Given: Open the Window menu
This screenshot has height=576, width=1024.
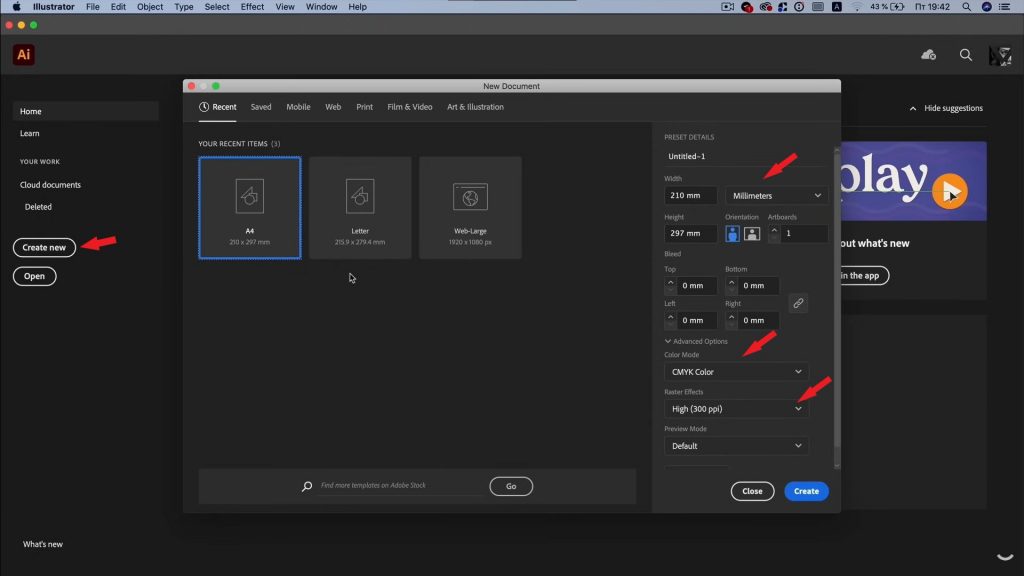Looking at the screenshot, I should click(x=321, y=7).
